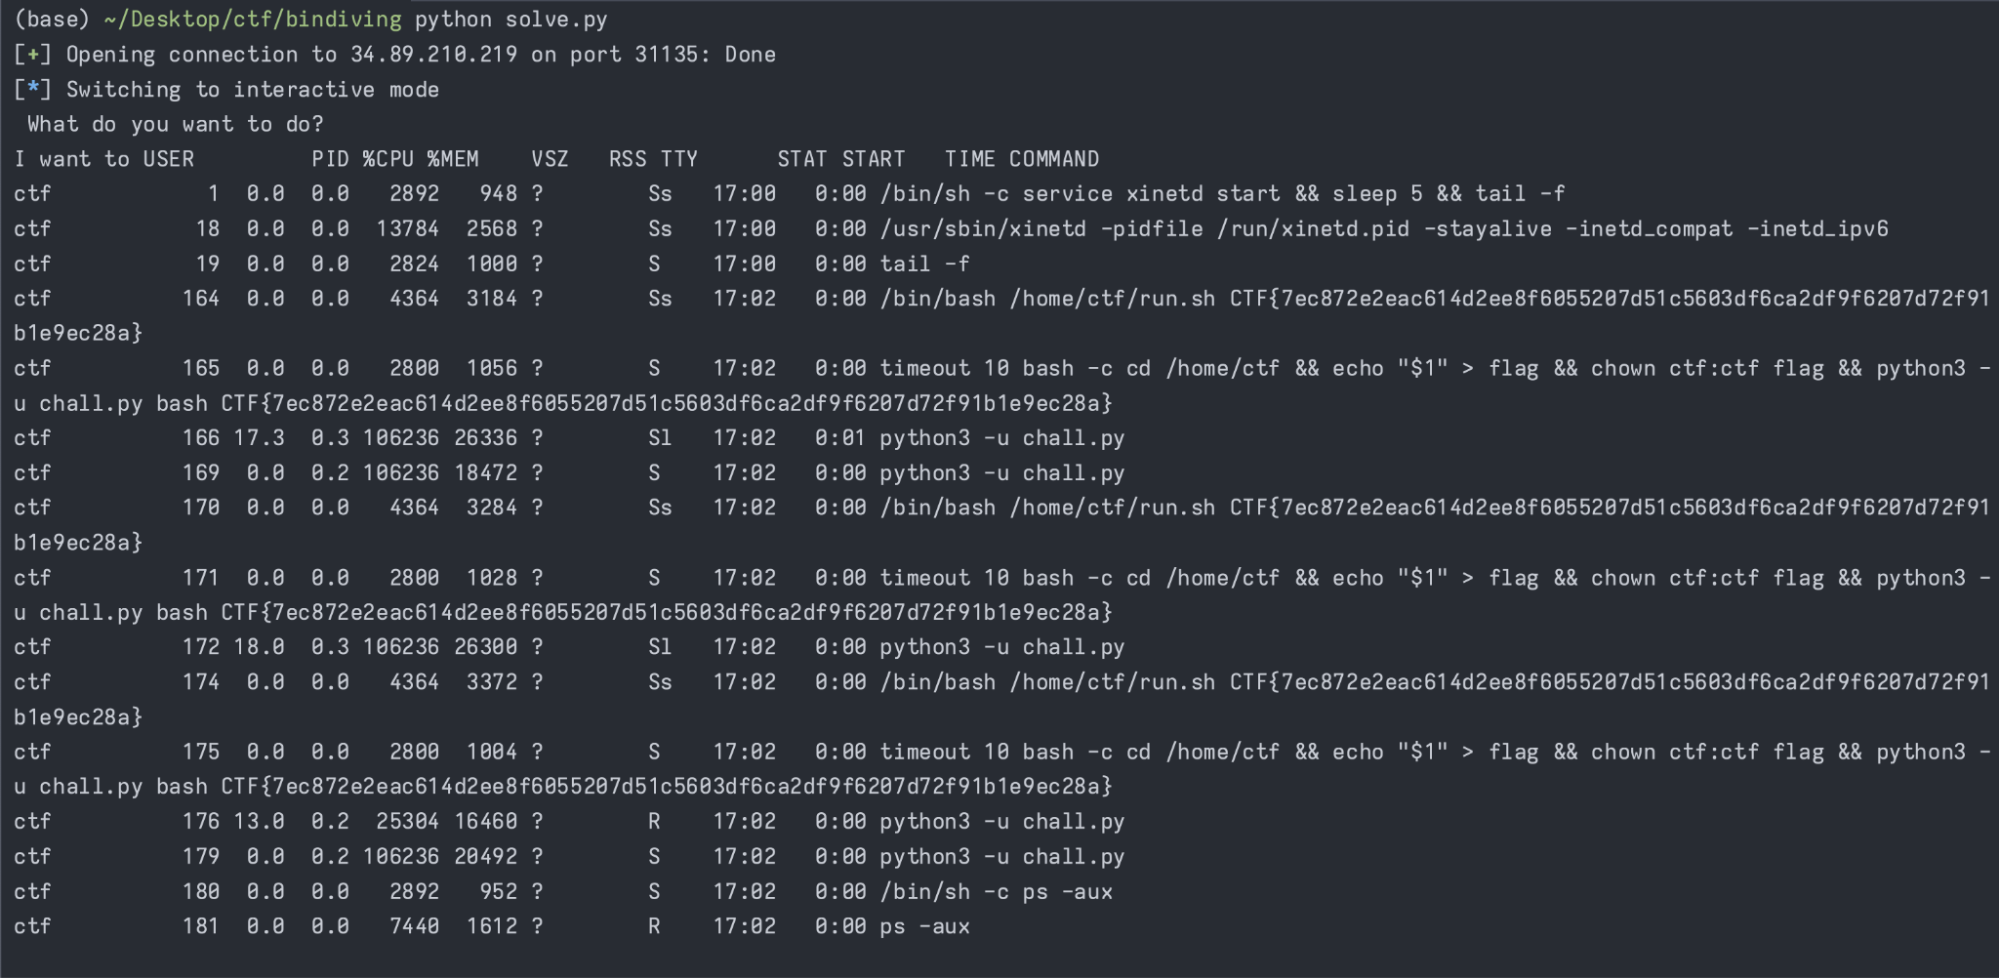Click the ~/Desktop/ctf/bindiving path in the prompt

[x=252, y=19]
